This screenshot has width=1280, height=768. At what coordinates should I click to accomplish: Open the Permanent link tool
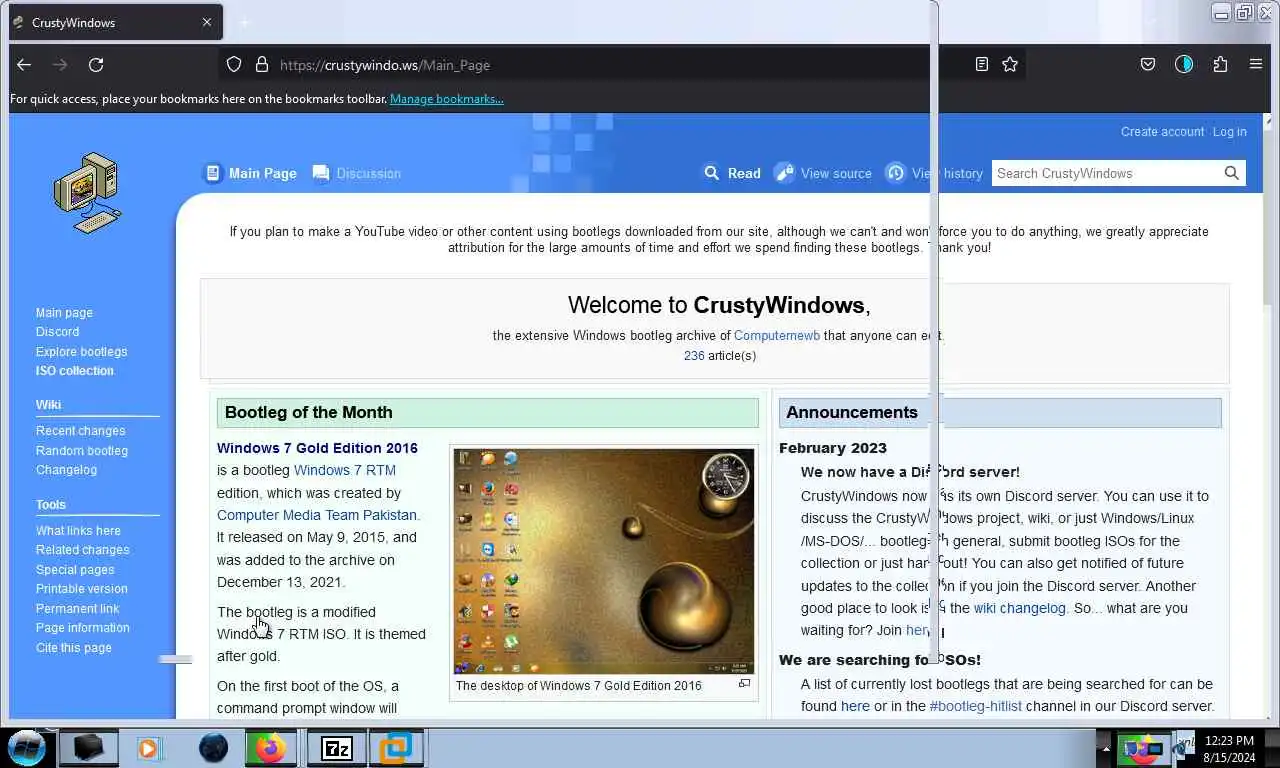tap(77, 609)
